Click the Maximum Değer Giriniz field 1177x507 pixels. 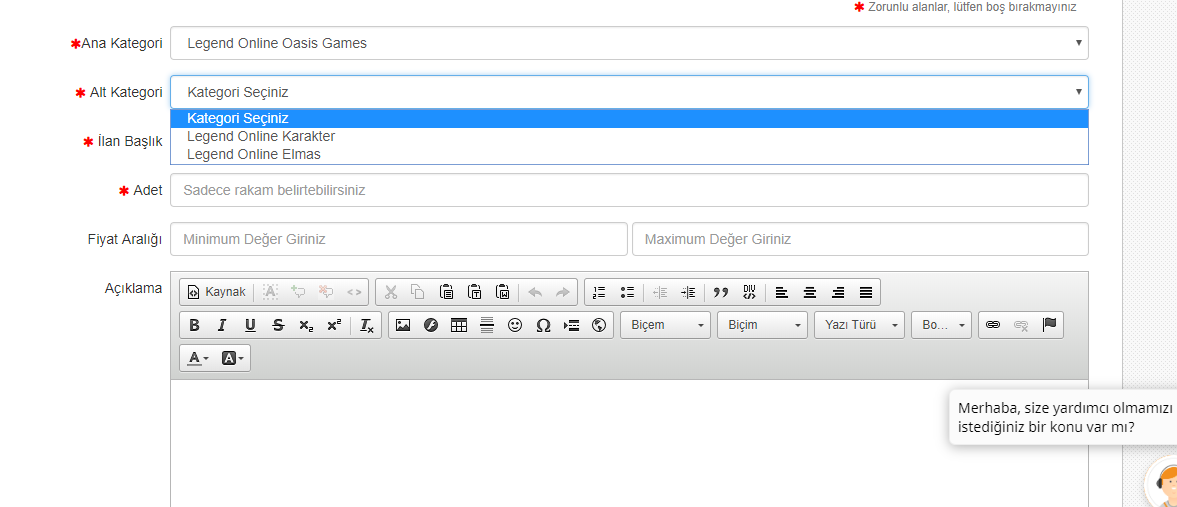(x=860, y=239)
